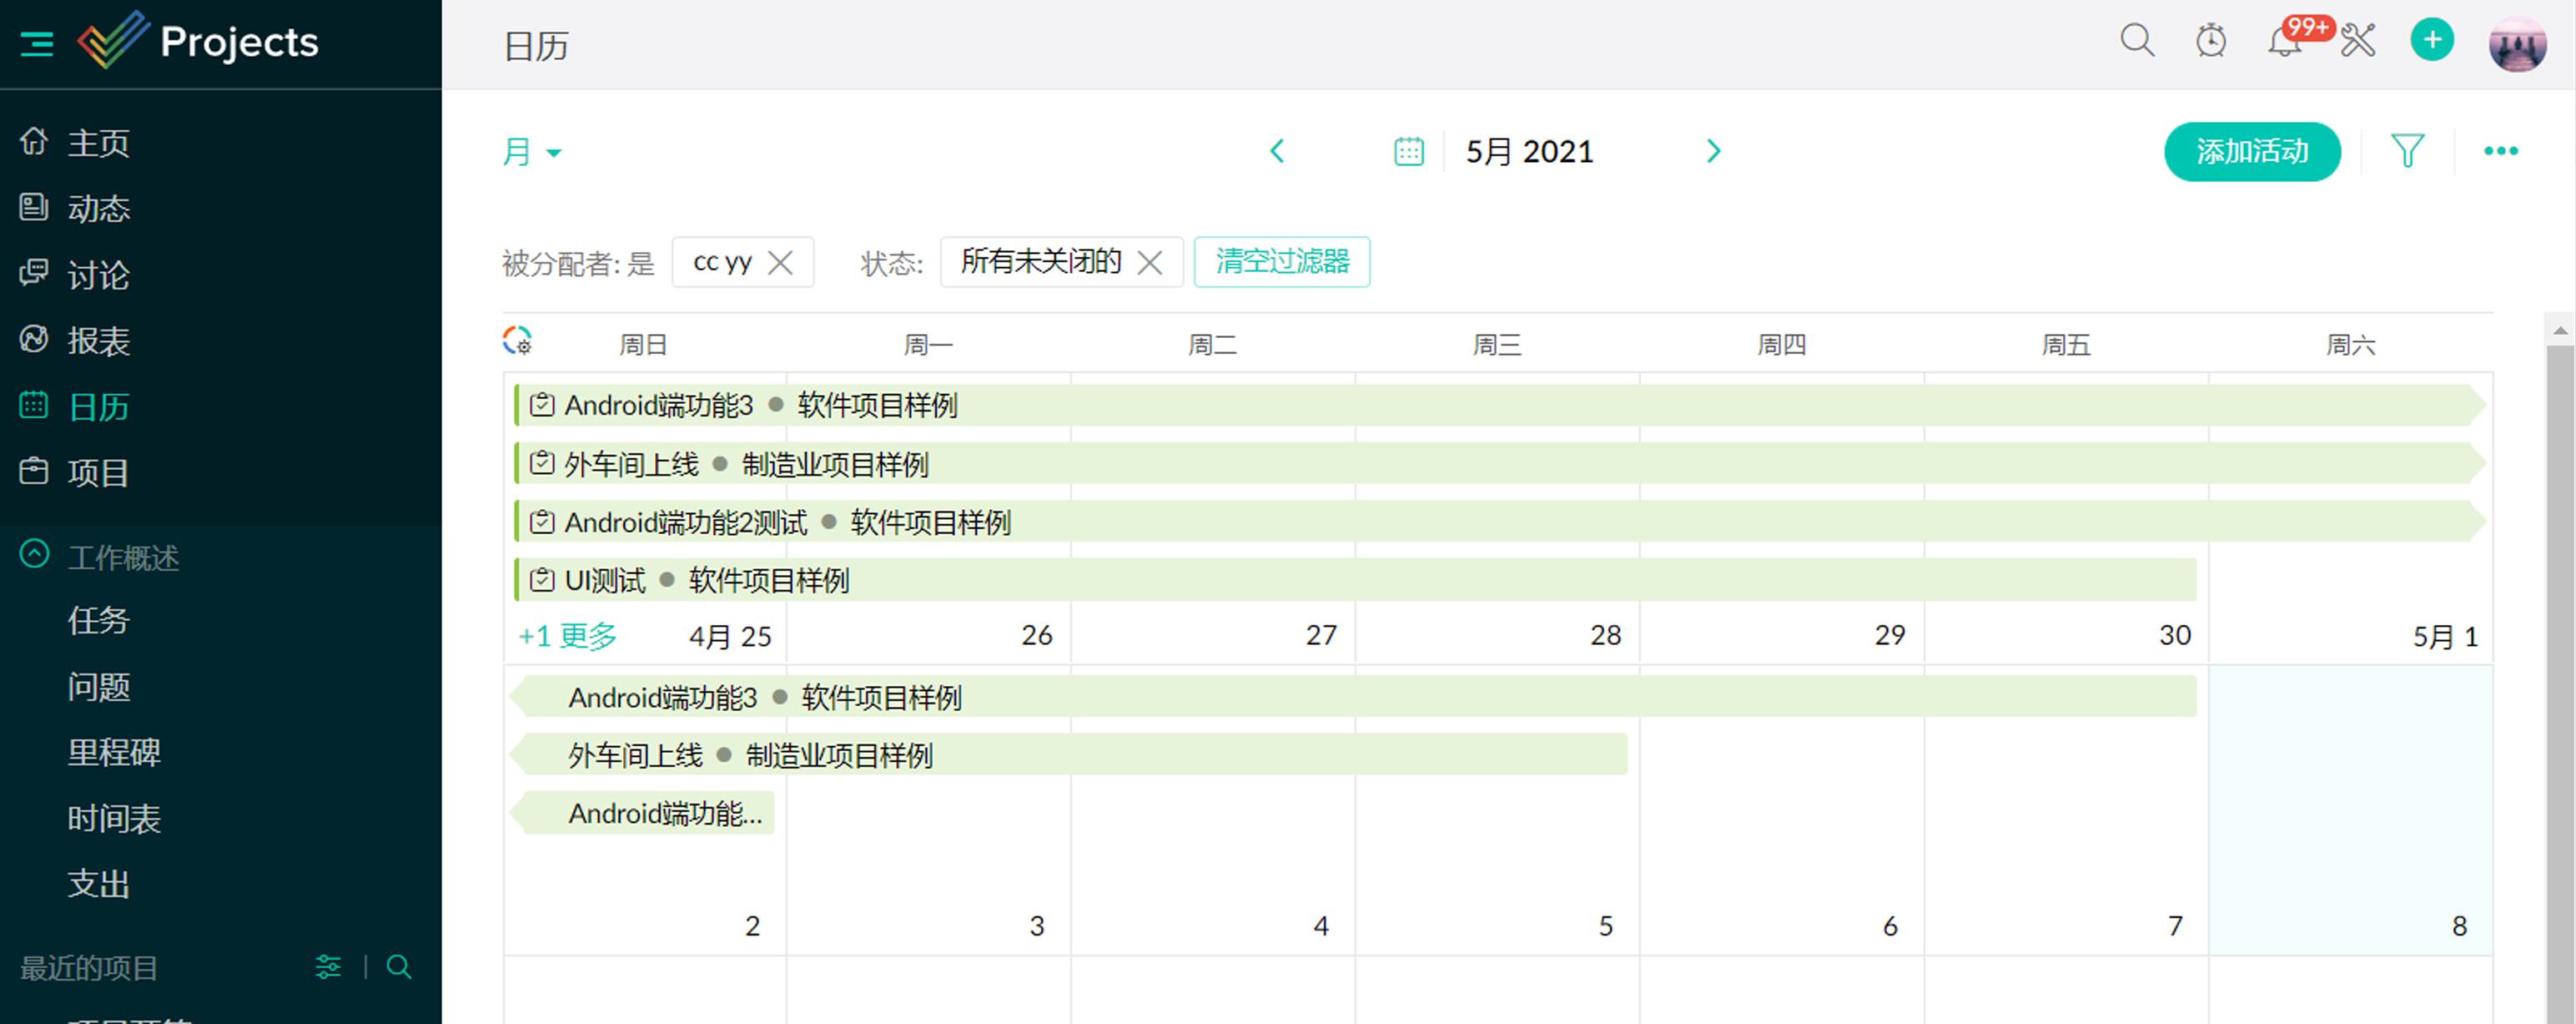
Task: Open the calendar filter funnel icon
Action: [2407, 151]
